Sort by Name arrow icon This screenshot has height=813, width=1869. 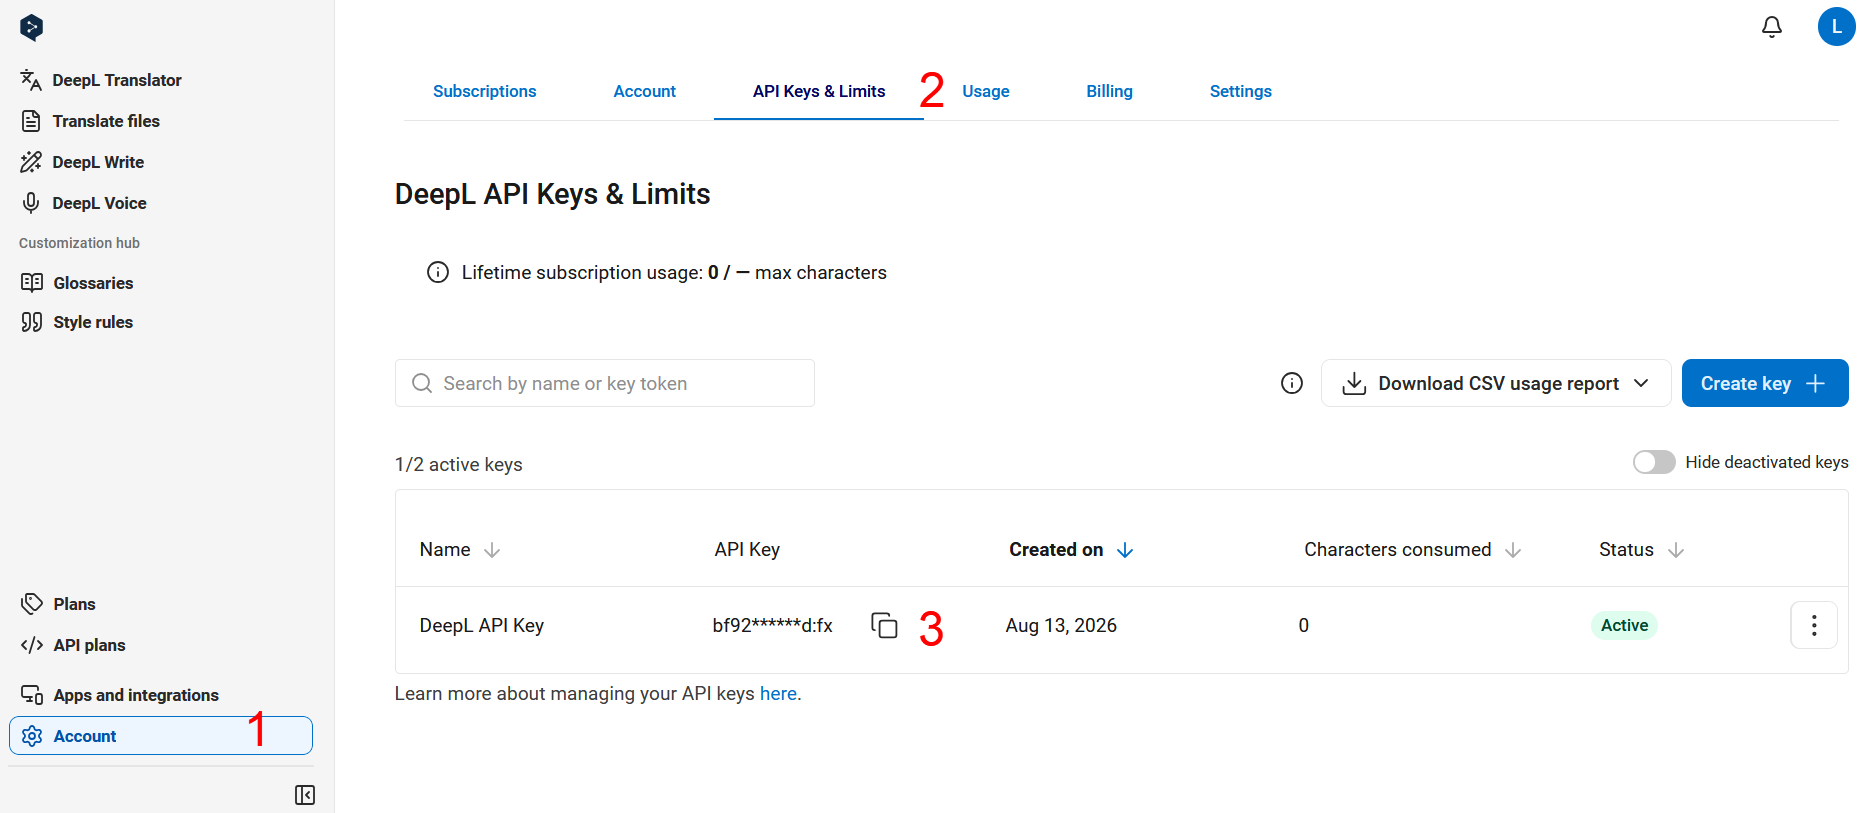pos(492,550)
